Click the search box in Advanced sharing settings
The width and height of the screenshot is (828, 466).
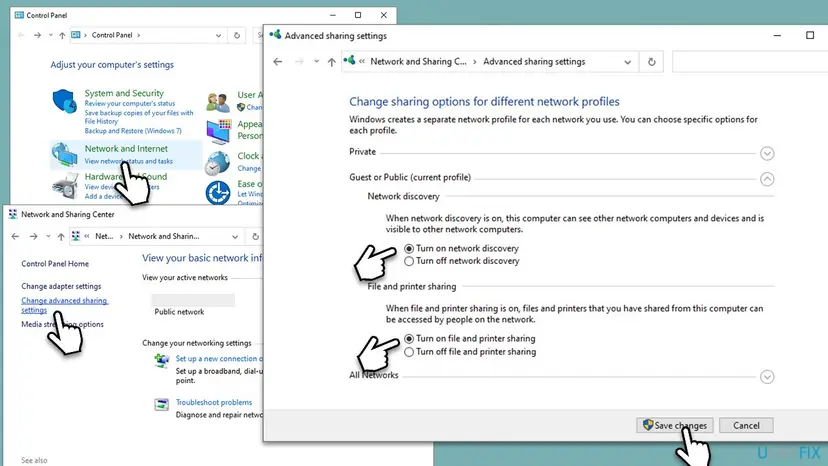tap(750, 62)
